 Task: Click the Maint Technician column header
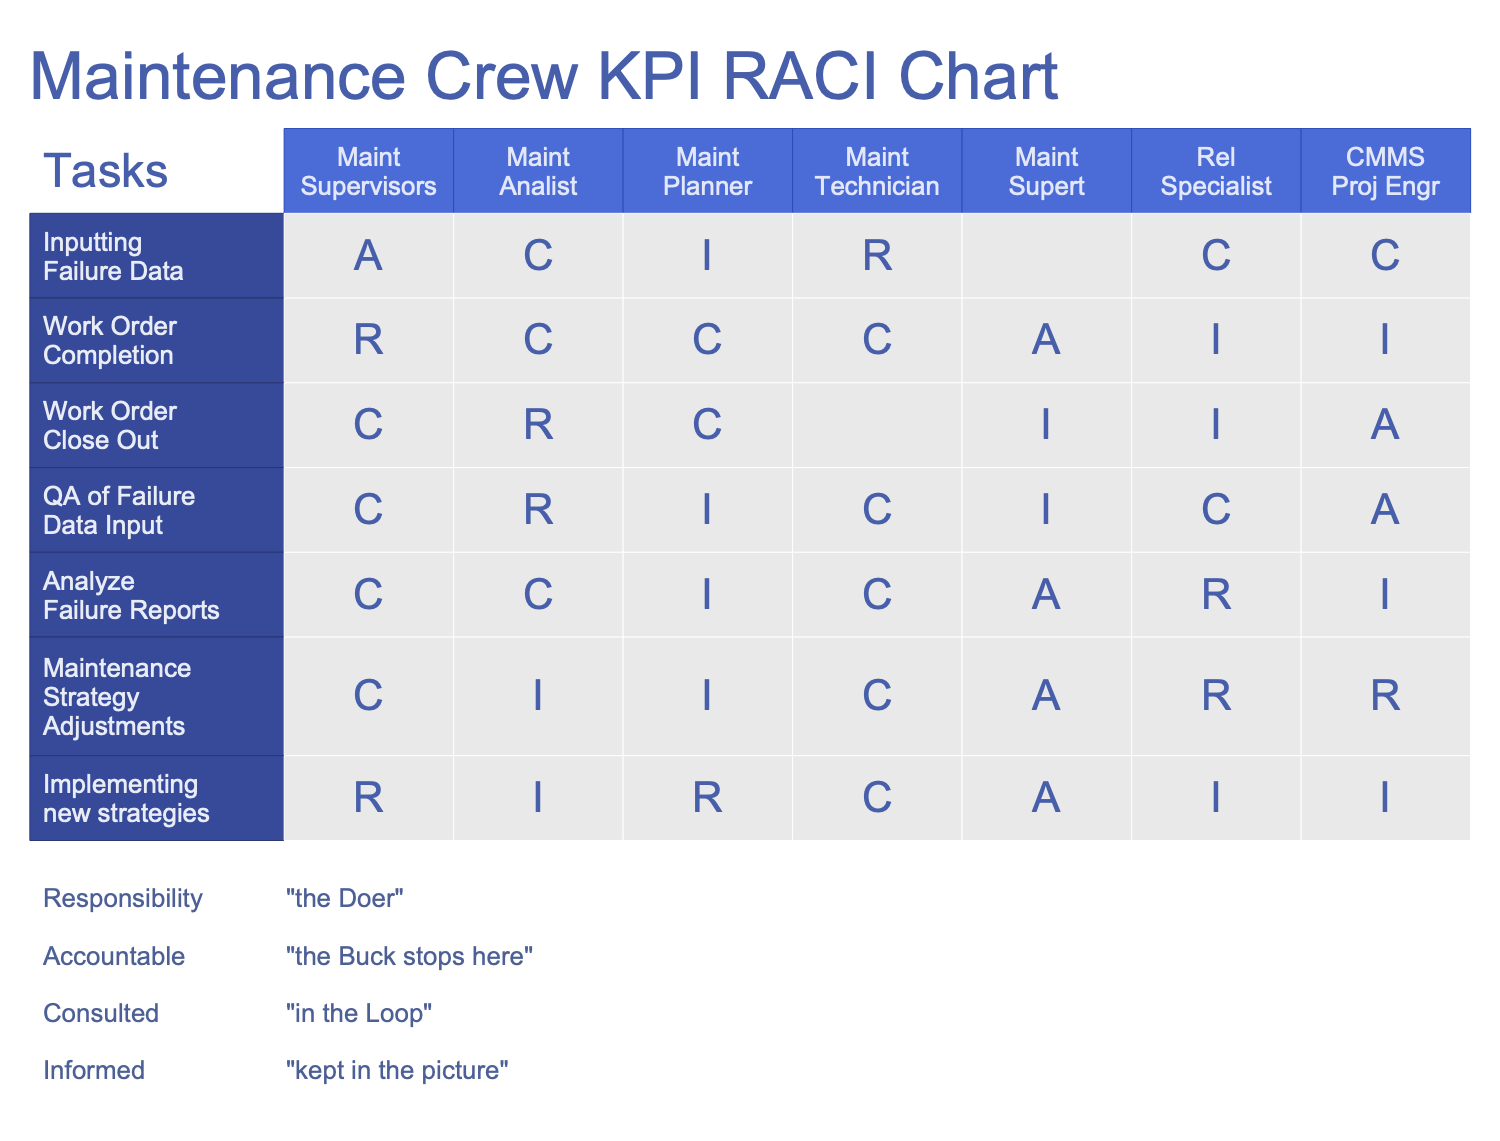(x=877, y=171)
